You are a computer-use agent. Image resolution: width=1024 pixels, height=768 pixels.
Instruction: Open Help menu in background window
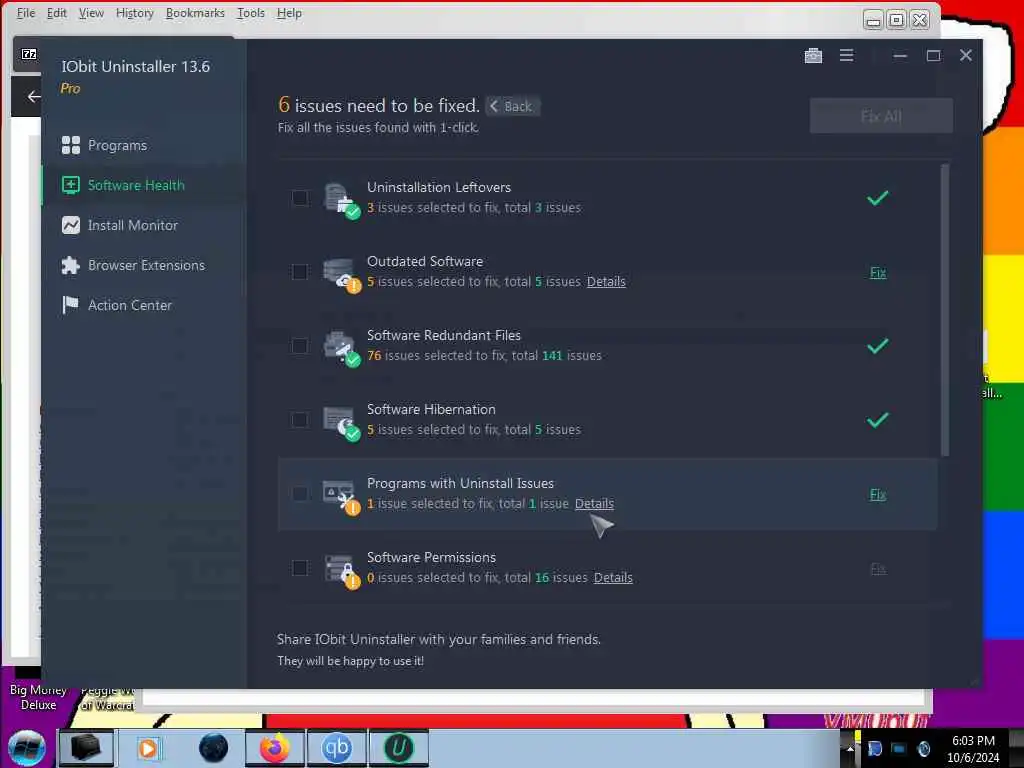[x=289, y=13]
